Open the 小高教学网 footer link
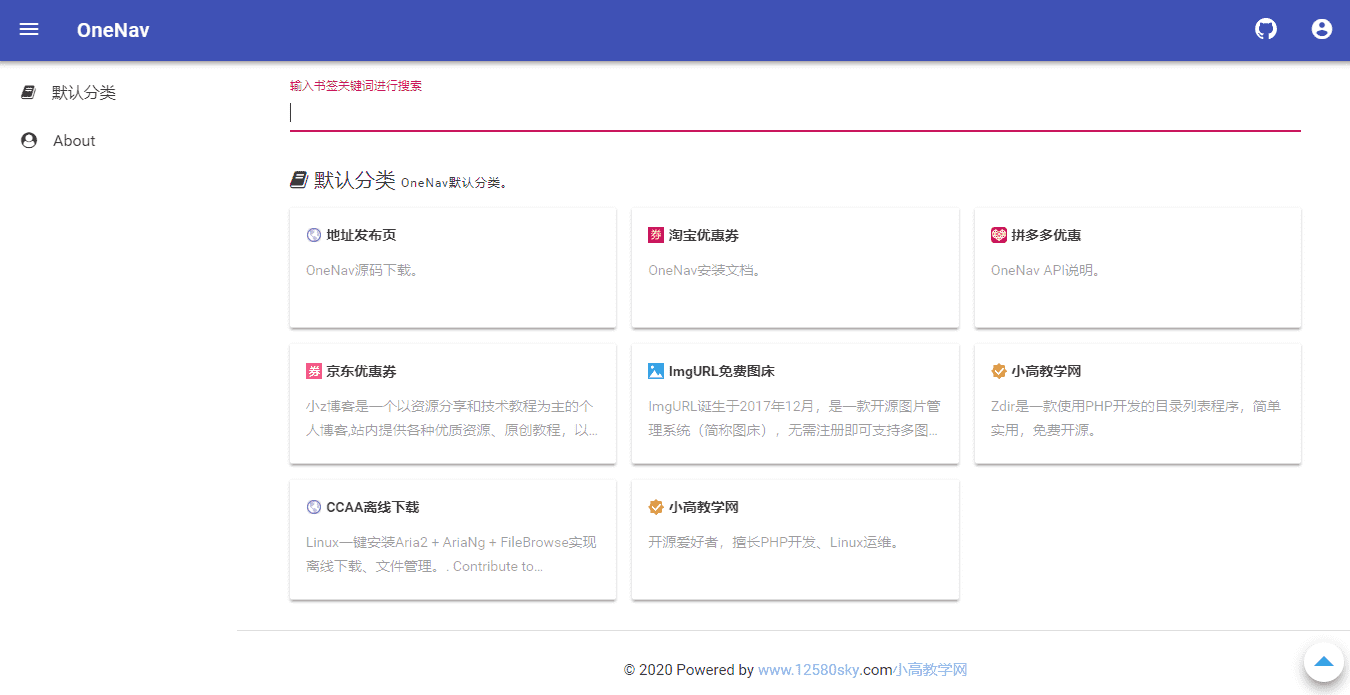 click(x=930, y=670)
